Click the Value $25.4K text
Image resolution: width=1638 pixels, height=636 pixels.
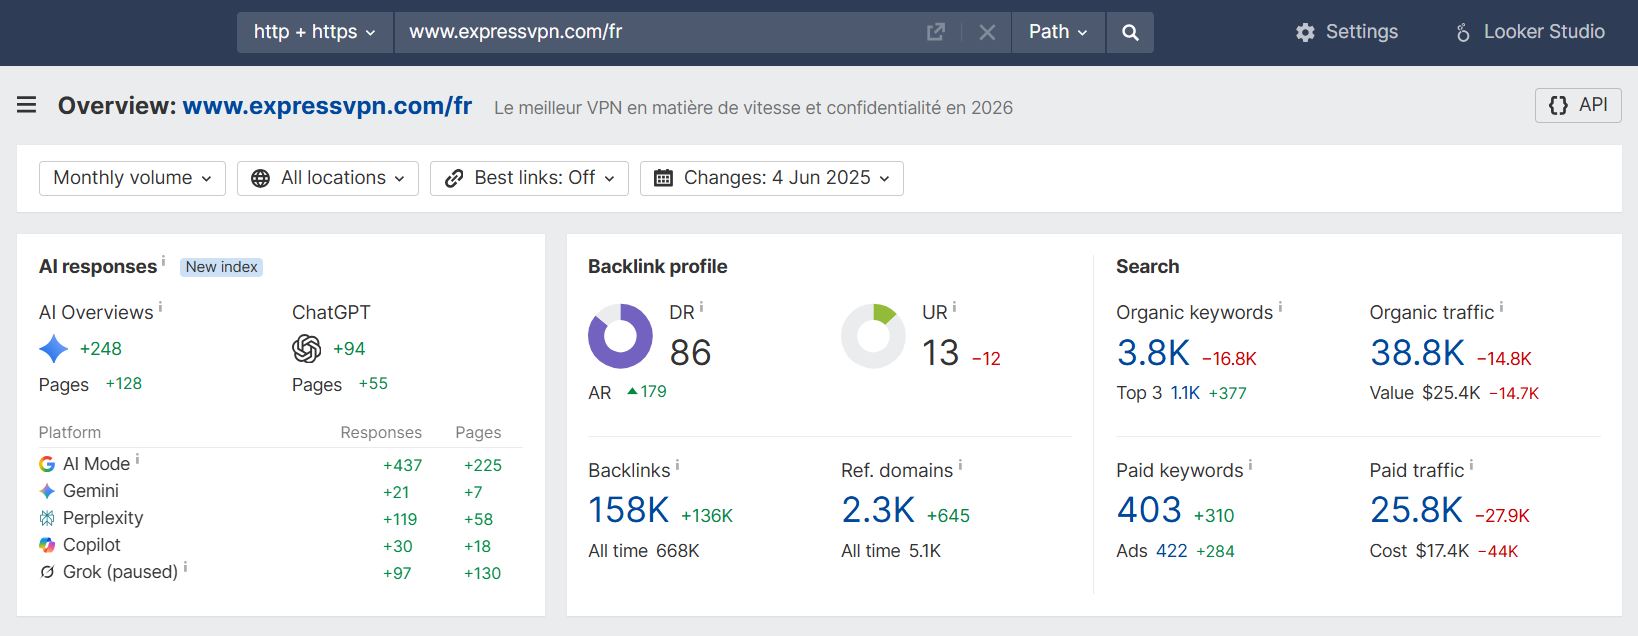1424,393
